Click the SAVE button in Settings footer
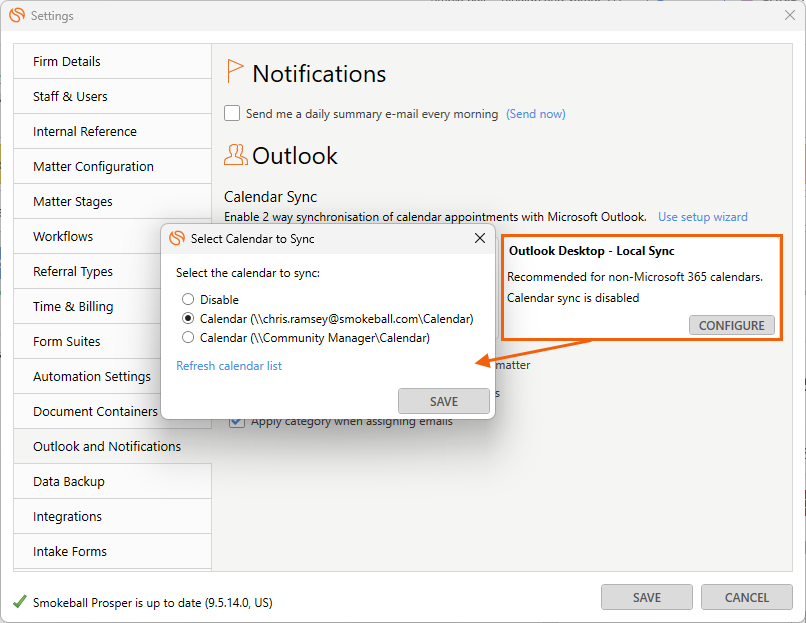The image size is (806, 623). [647, 597]
